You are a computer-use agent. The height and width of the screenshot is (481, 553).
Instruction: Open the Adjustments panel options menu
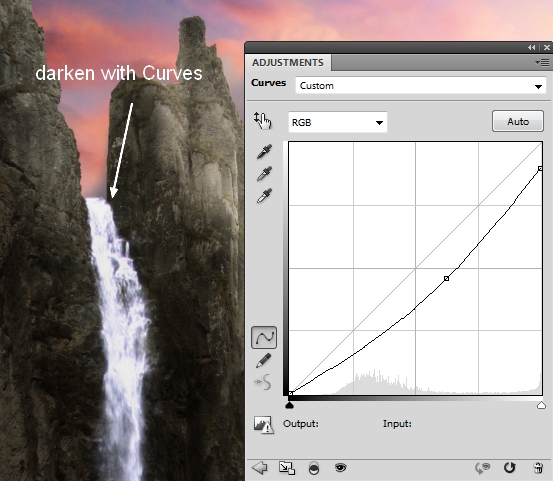tap(542, 63)
